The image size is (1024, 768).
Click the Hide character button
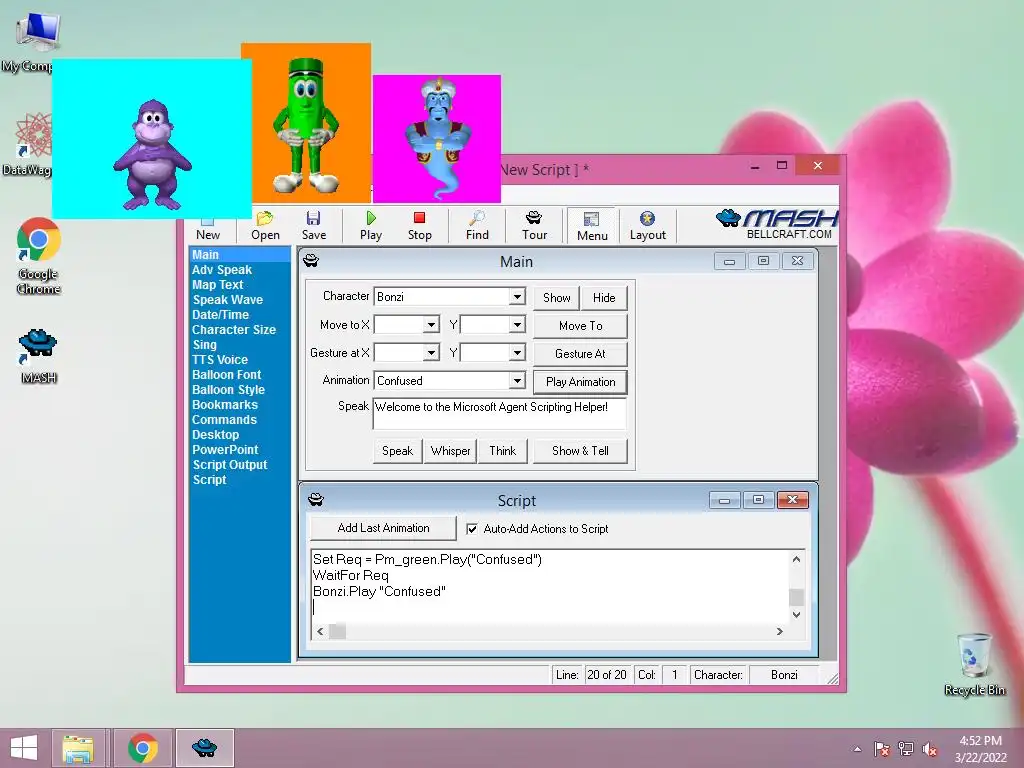click(x=604, y=298)
